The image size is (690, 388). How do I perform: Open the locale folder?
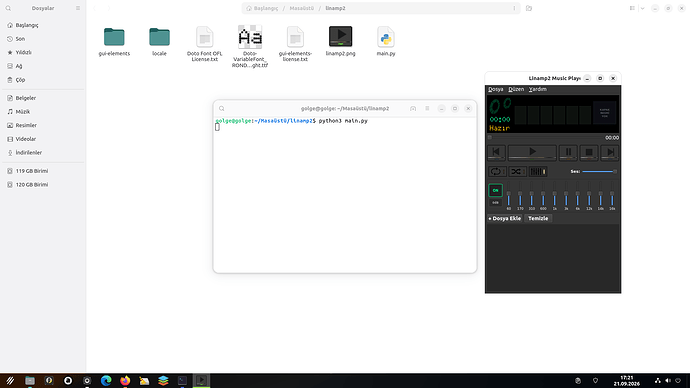(x=159, y=42)
